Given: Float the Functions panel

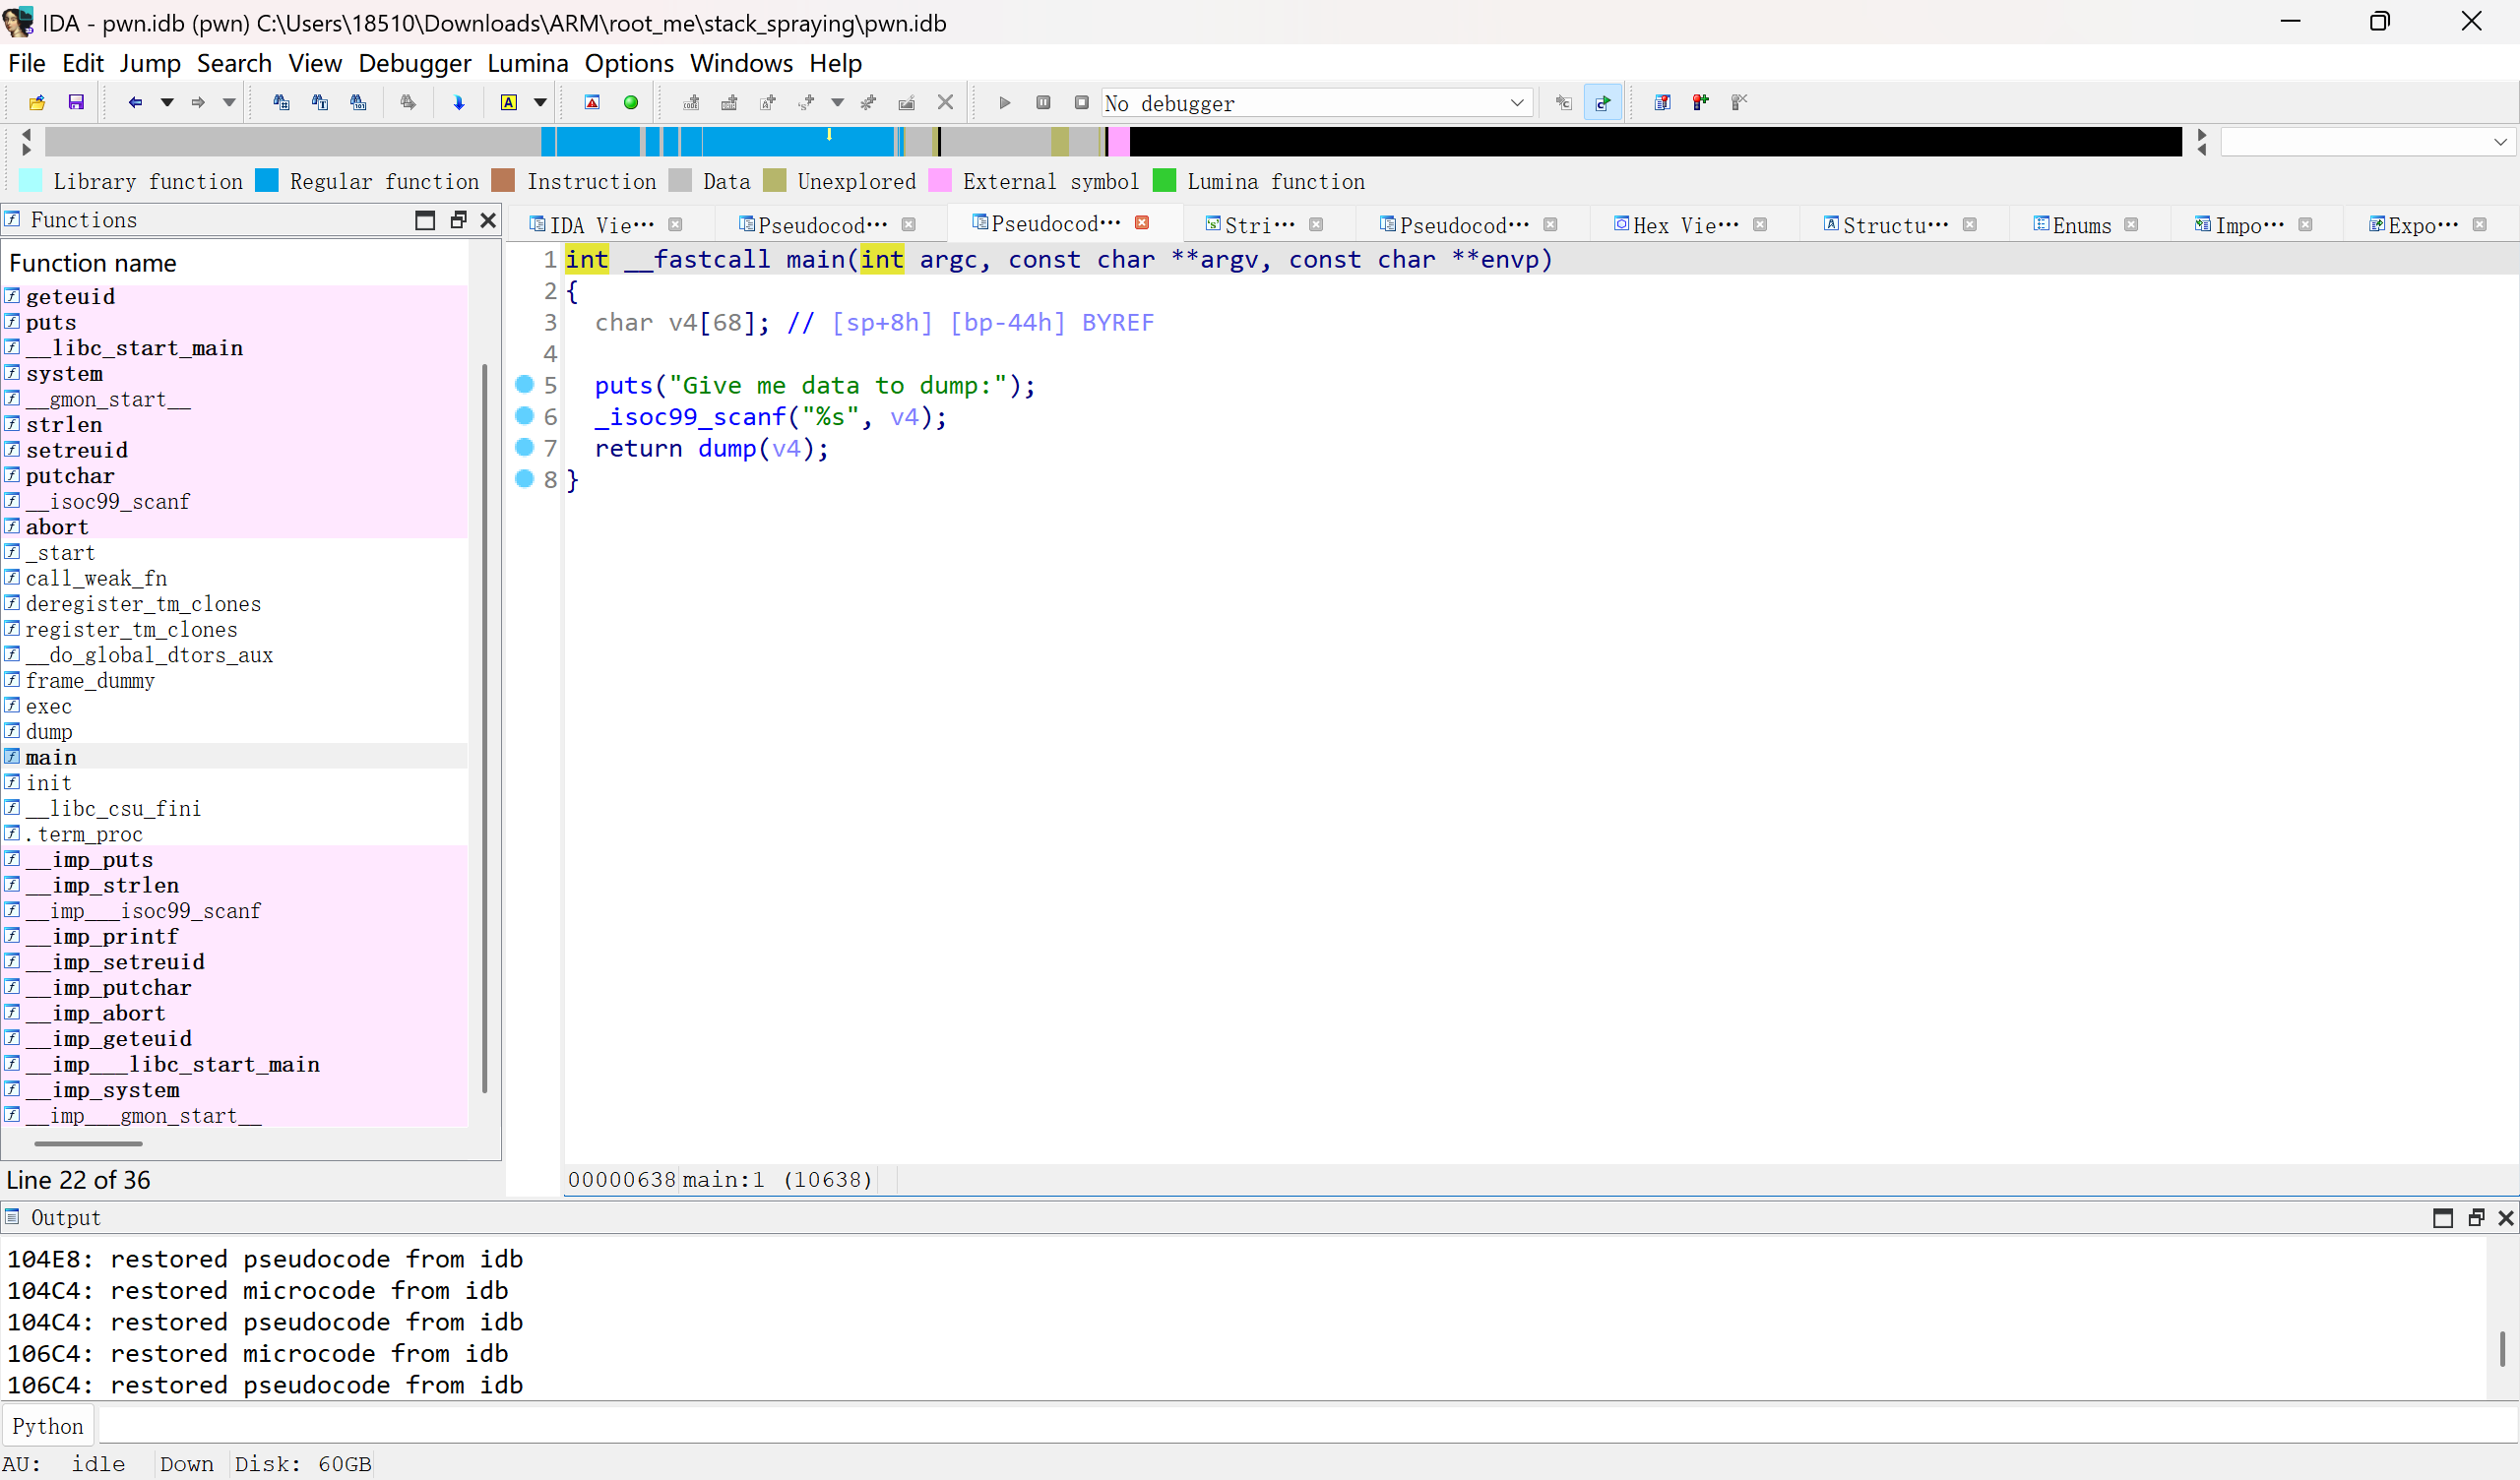Looking at the screenshot, I should tap(458, 220).
